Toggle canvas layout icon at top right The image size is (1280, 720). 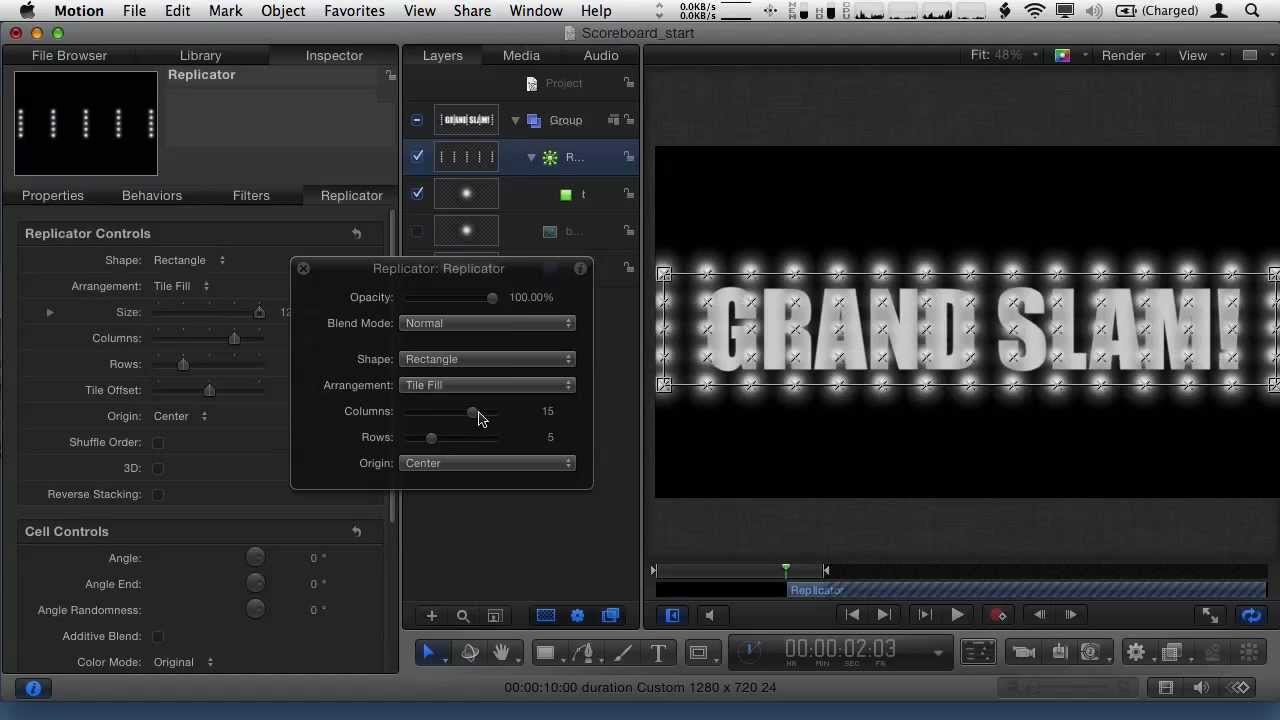pyautogui.click(x=1249, y=55)
